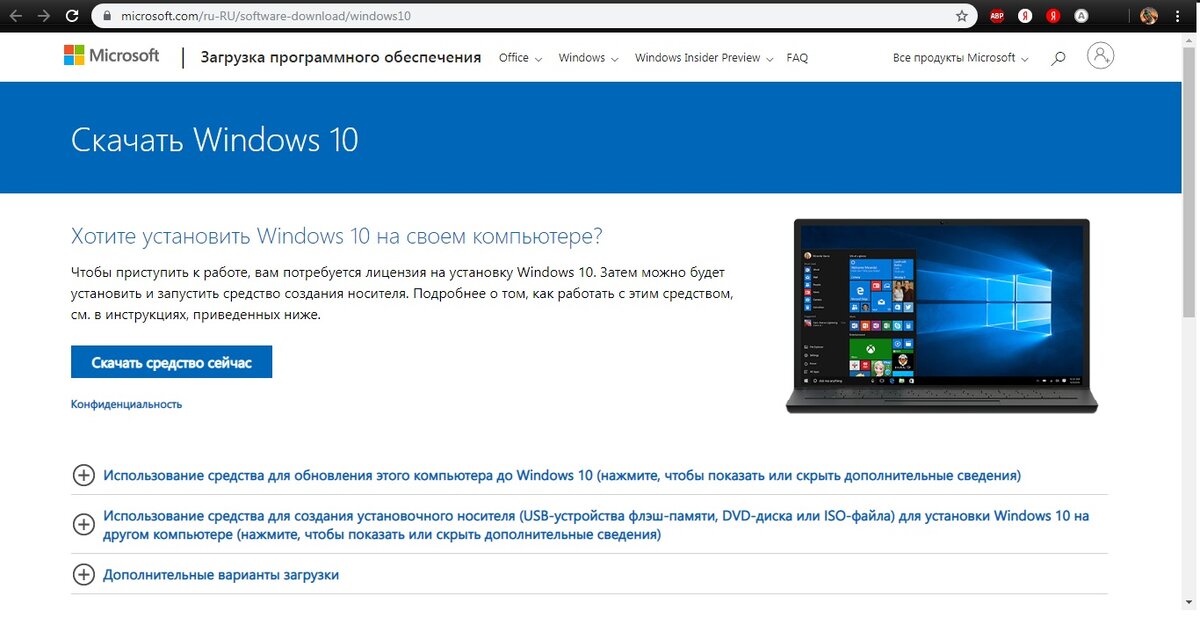Open site search with the magnifier icon
1200x640 pixels.
click(1058, 58)
